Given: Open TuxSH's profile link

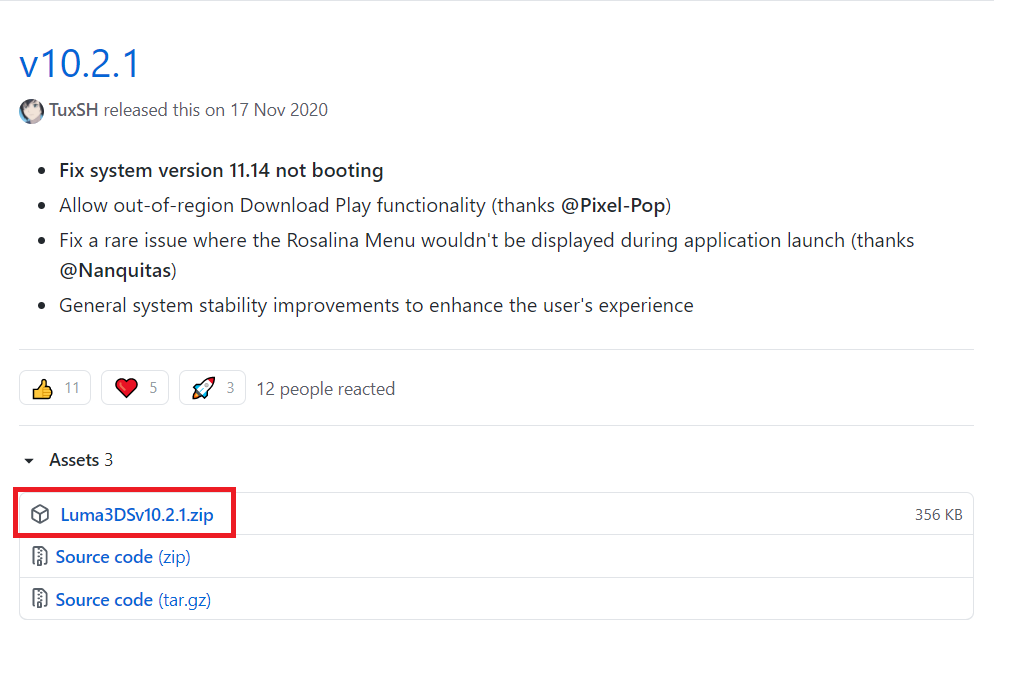Looking at the screenshot, I should click(x=74, y=110).
